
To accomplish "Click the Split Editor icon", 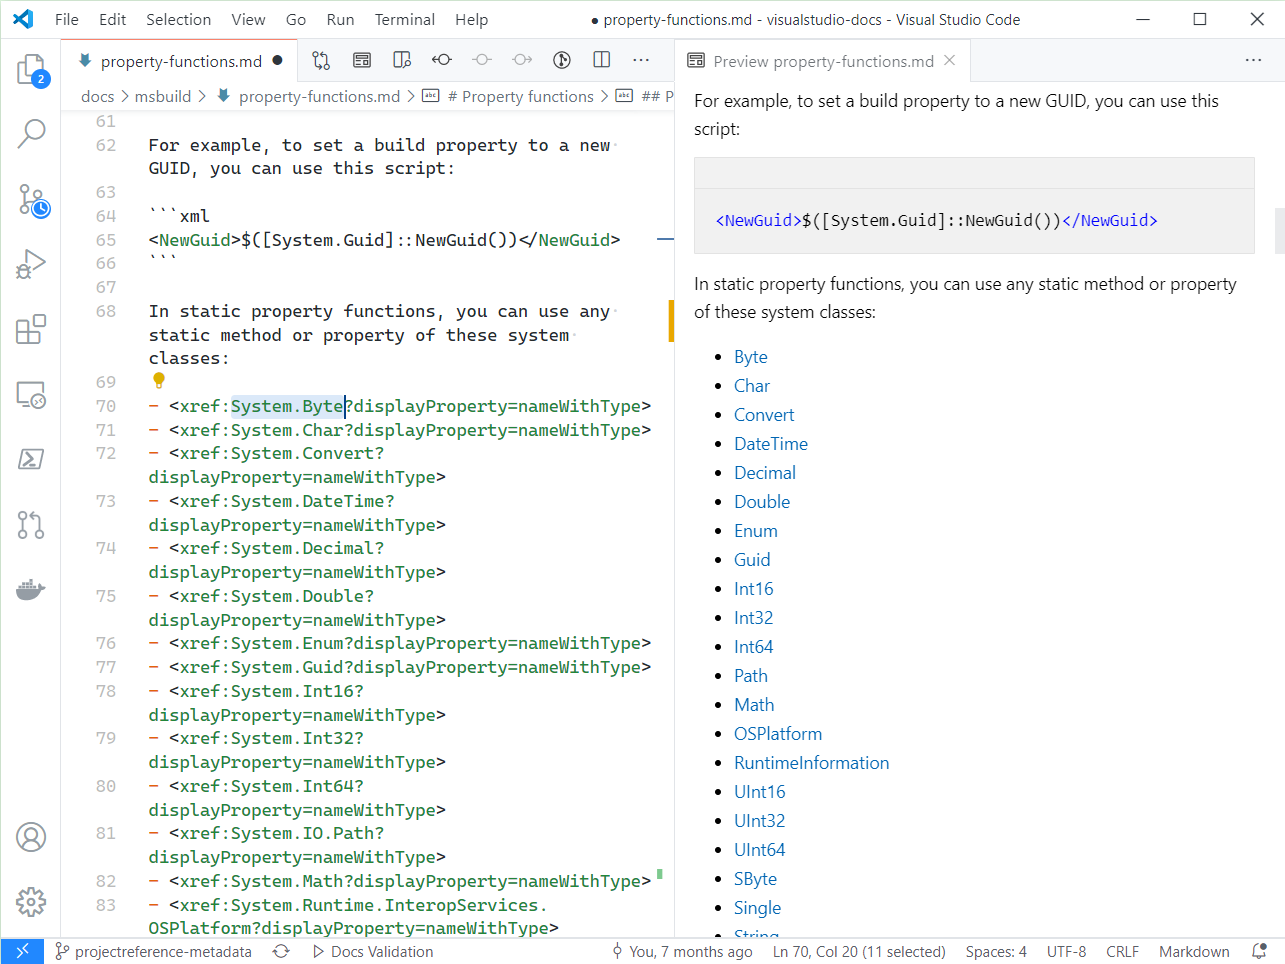I will coord(601,59).
